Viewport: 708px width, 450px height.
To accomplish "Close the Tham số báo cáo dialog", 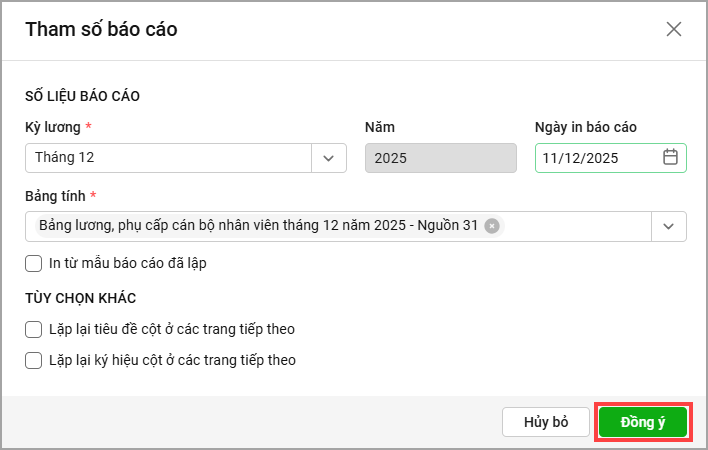I will 674,29.
